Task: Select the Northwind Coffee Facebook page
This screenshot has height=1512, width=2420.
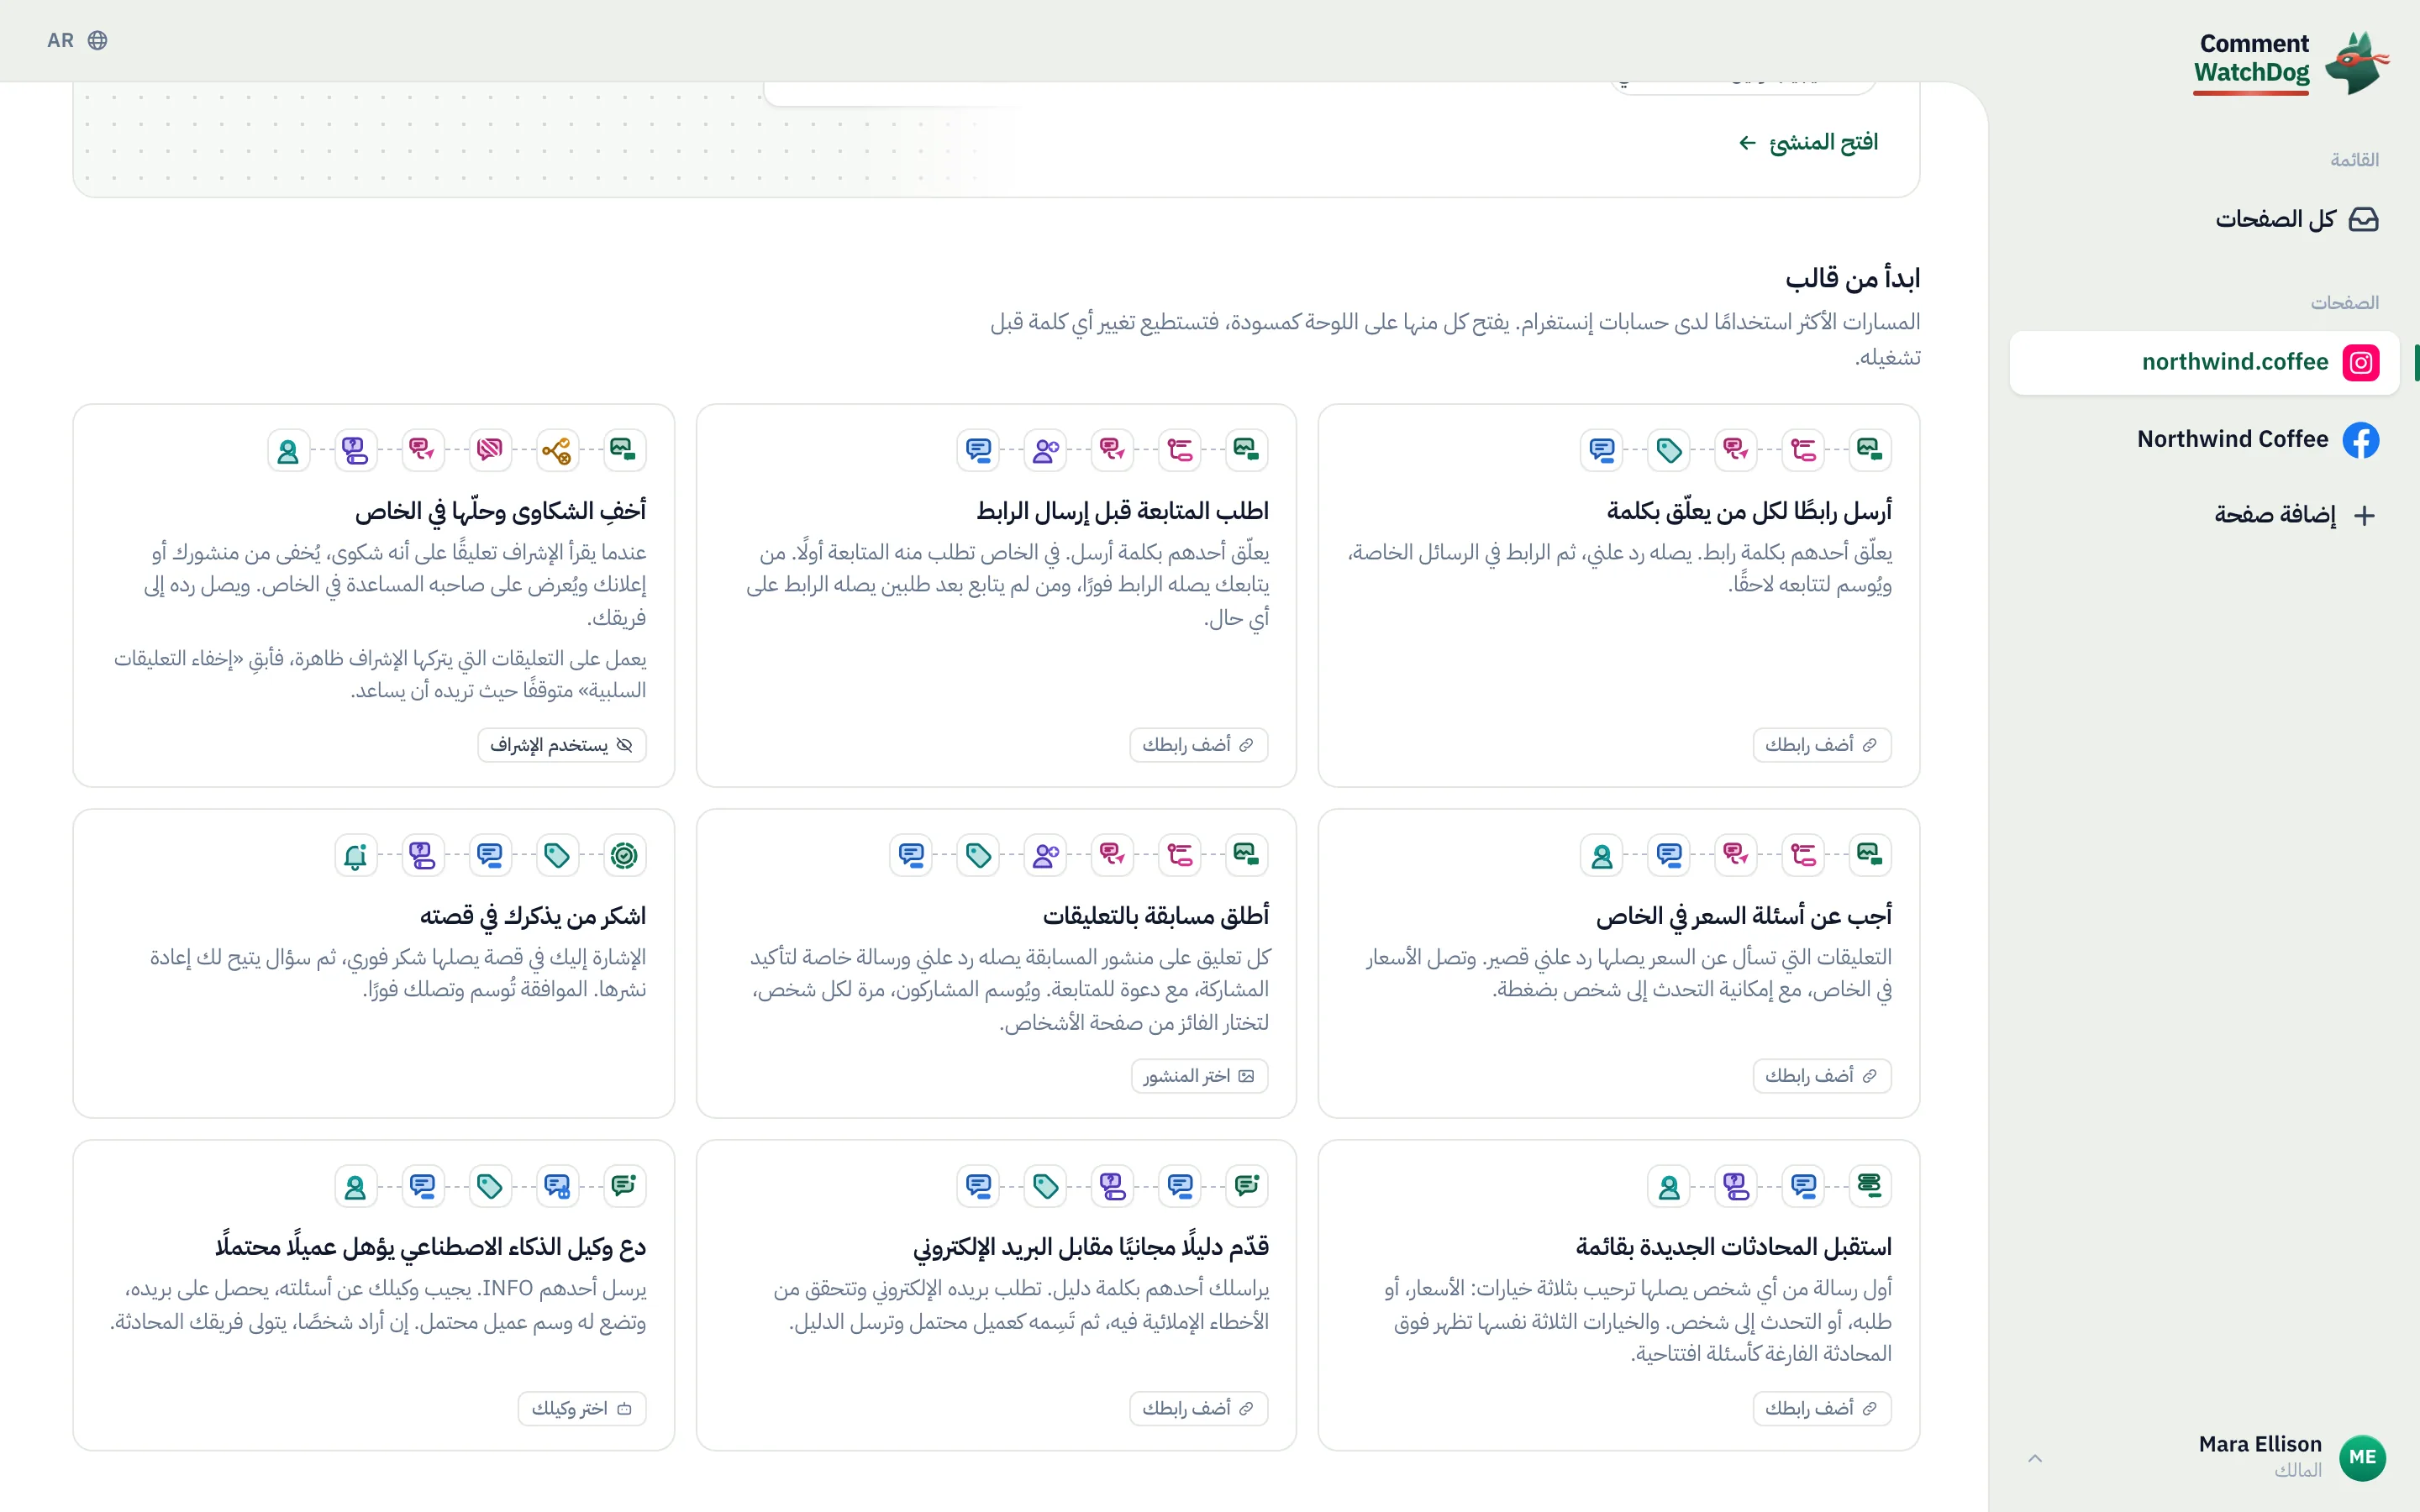Action: point(2204,440)
